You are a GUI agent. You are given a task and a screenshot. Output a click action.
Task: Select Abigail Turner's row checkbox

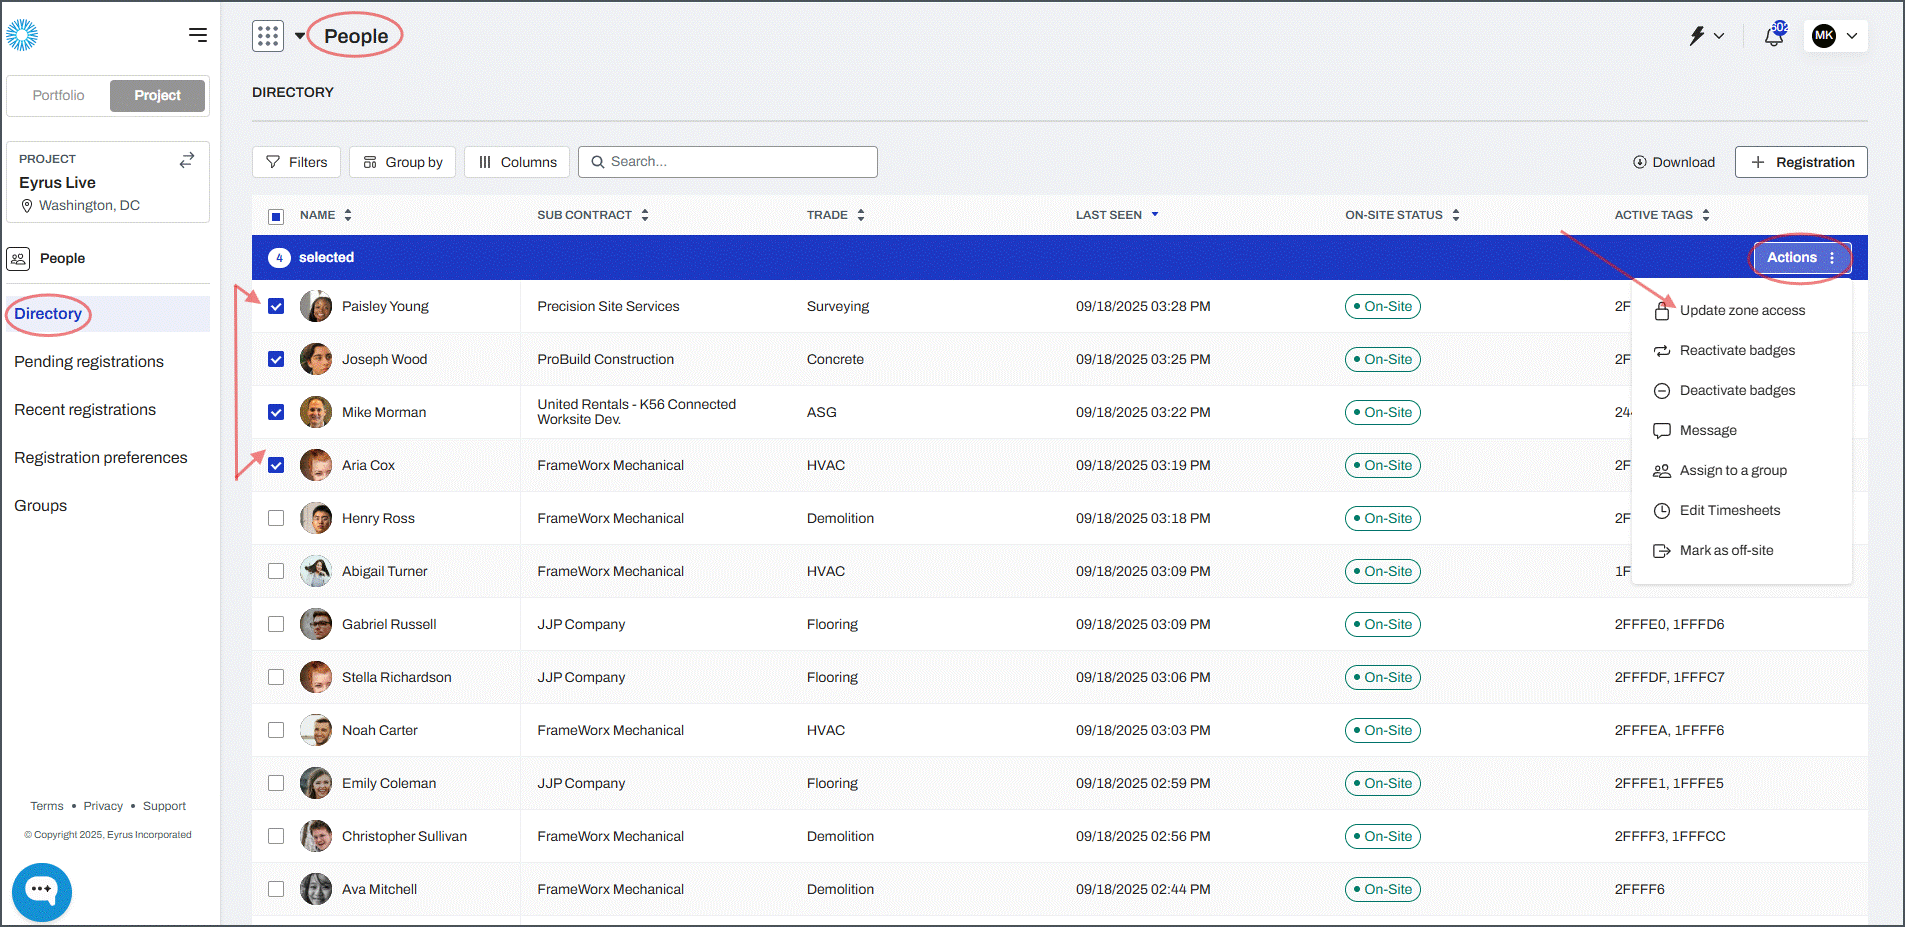(276, 571)
